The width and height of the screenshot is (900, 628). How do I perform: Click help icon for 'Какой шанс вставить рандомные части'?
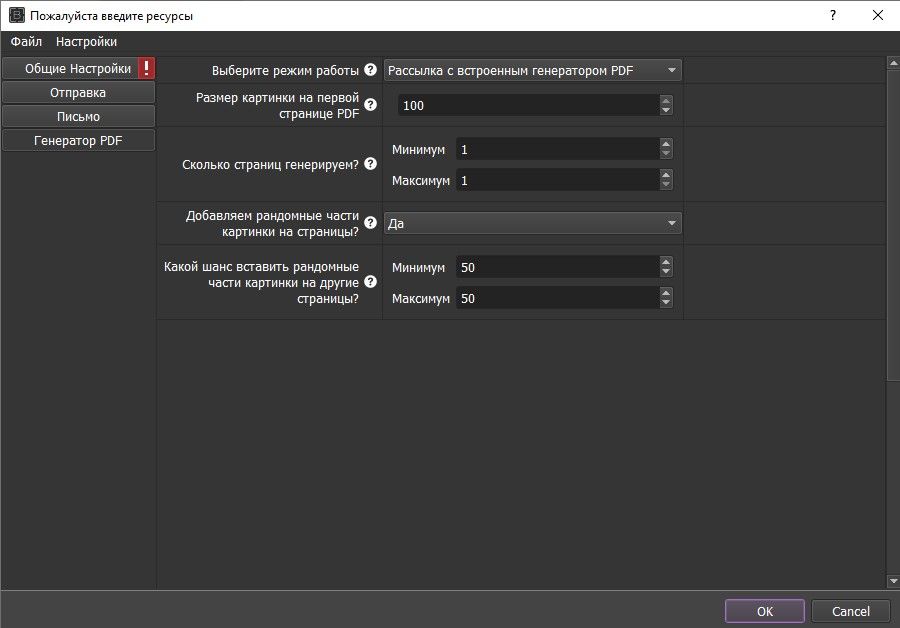click(370, 283)
